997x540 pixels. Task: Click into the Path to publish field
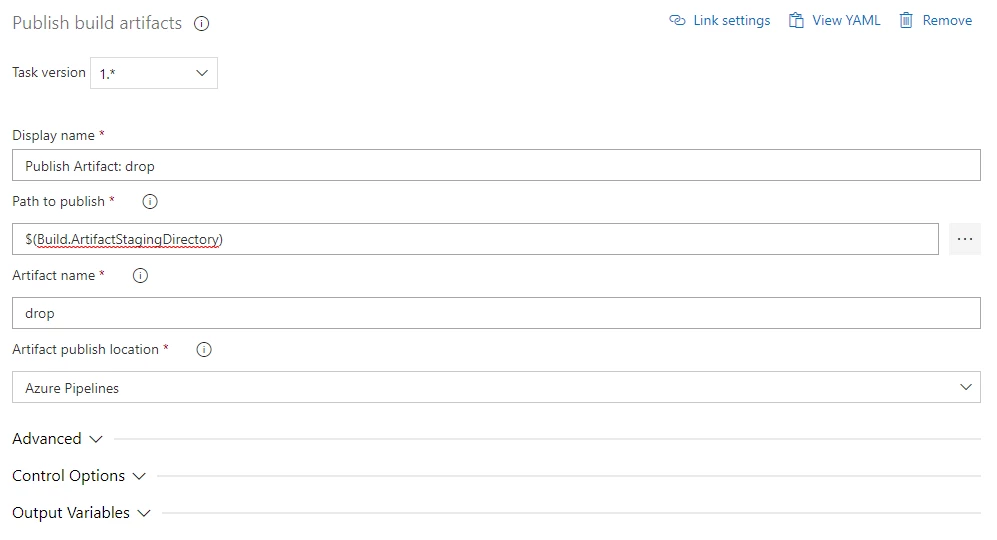coord(475,239)
